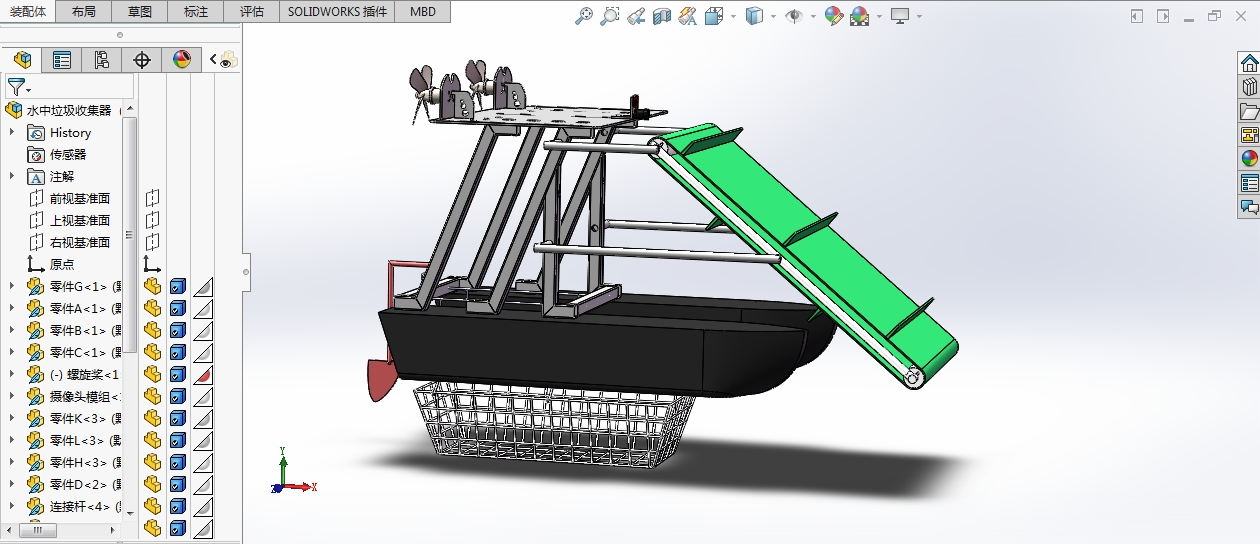
Task: Open the FeatureManager design tree tab
Action: [22, 60]
